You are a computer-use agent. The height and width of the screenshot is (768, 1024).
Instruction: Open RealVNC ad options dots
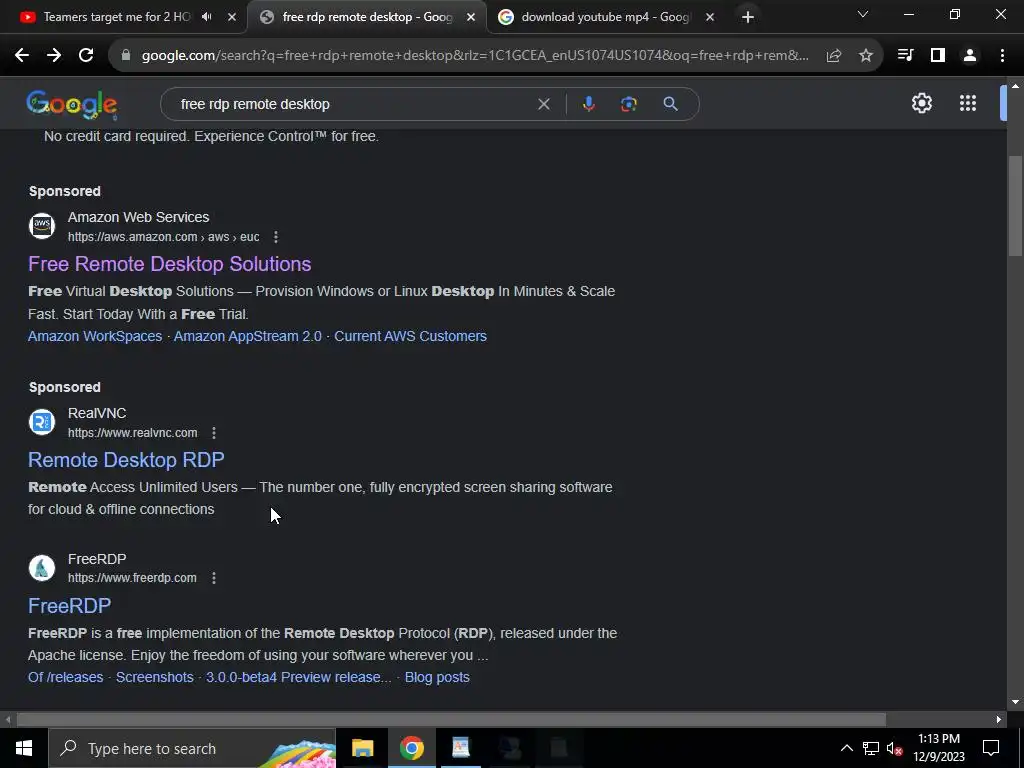coord(214,433)
